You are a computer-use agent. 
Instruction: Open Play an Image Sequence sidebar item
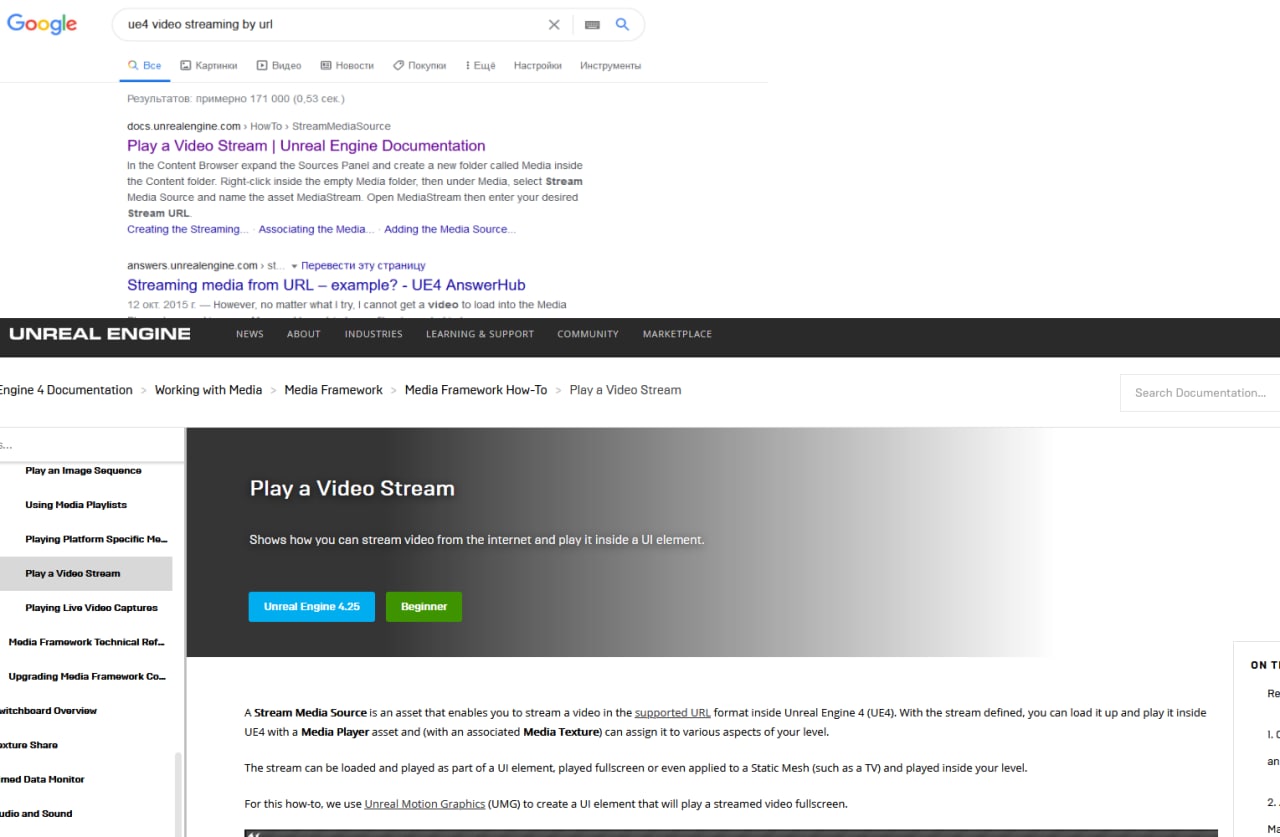[84, 471]
